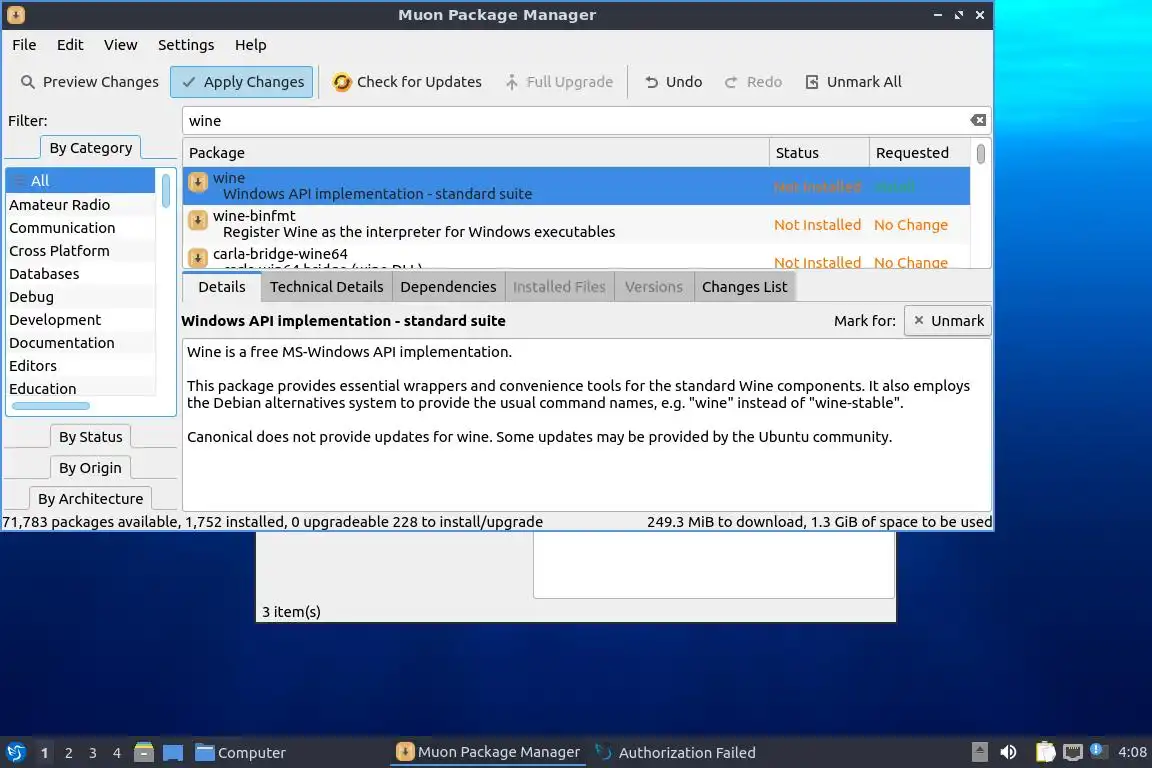Switch to virtual desktop 4
This screenshot has height=768, width=1152.
pos(117,753)
